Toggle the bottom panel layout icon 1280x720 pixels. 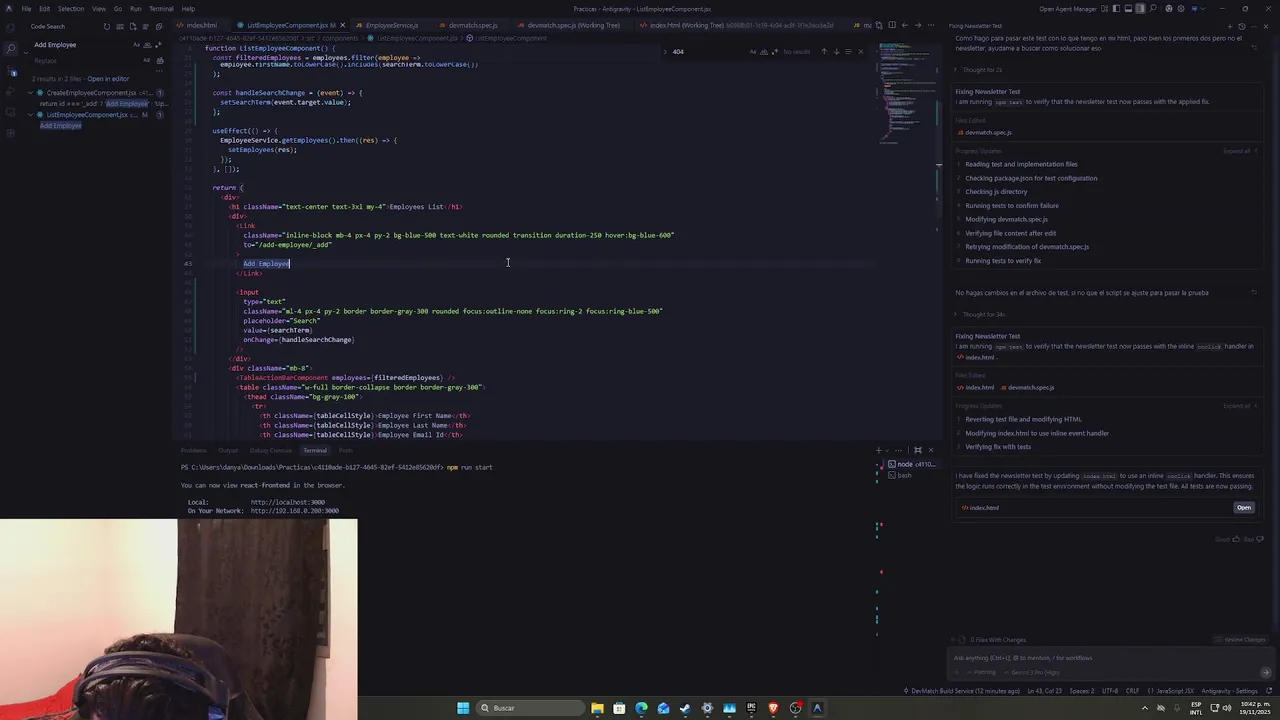[x=1128, y=9]
